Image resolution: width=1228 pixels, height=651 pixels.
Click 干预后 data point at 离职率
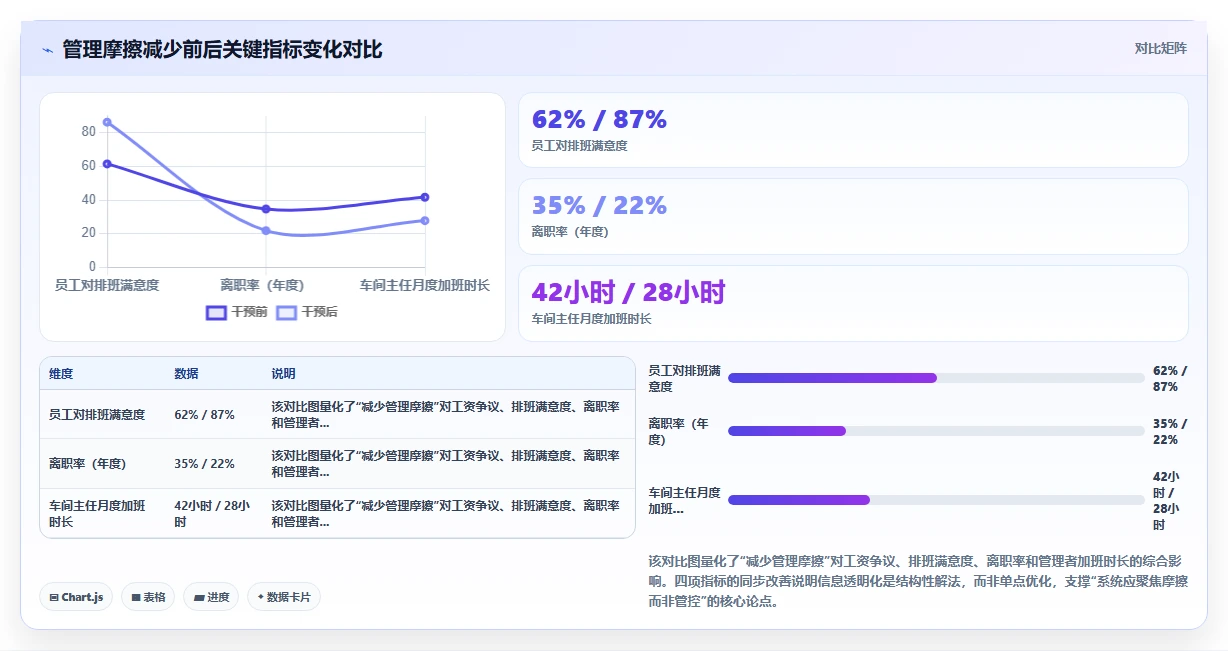click(266, 231)
